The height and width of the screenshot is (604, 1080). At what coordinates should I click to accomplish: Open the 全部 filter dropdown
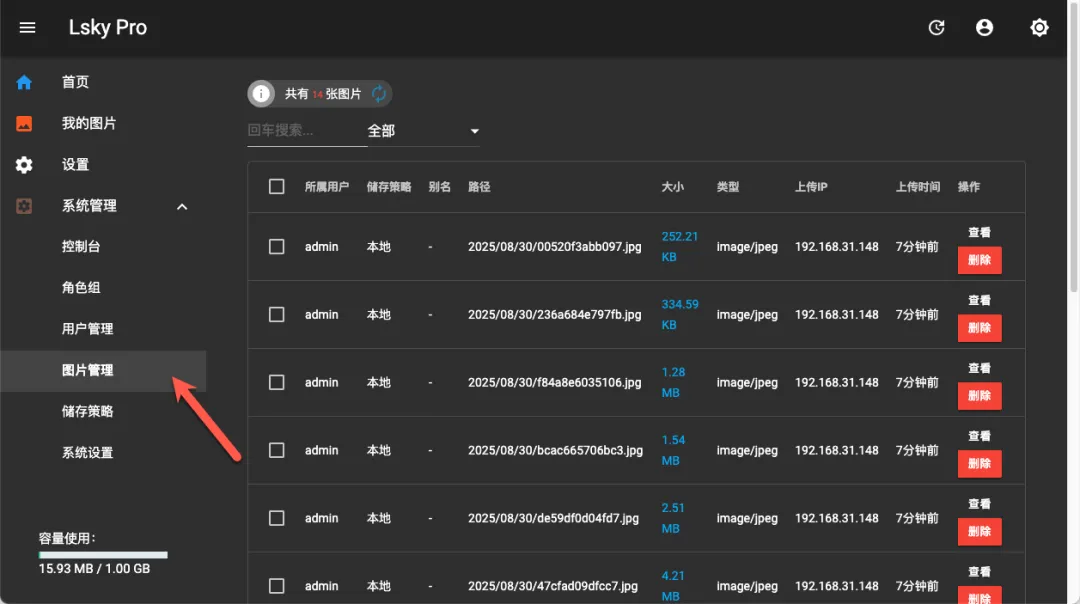click(423, 131)
